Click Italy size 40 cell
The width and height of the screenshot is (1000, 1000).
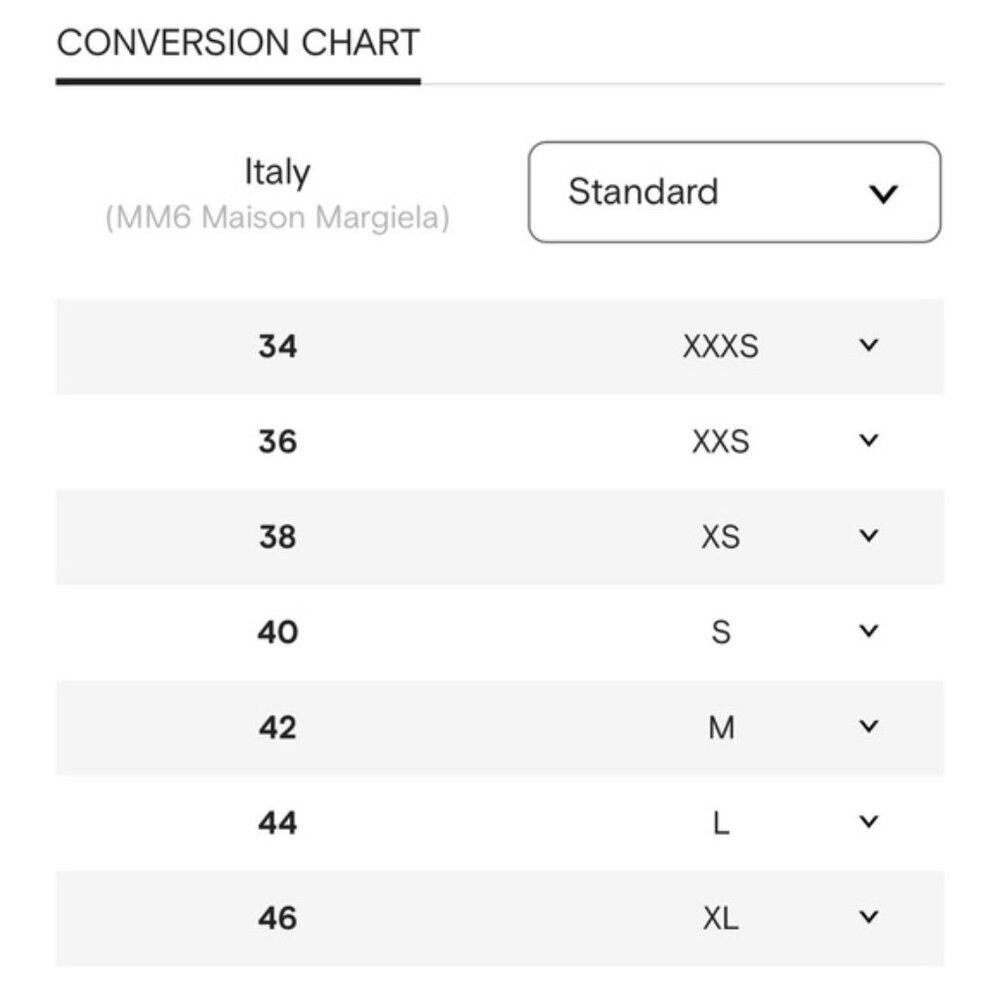click(x=277, y=632)
